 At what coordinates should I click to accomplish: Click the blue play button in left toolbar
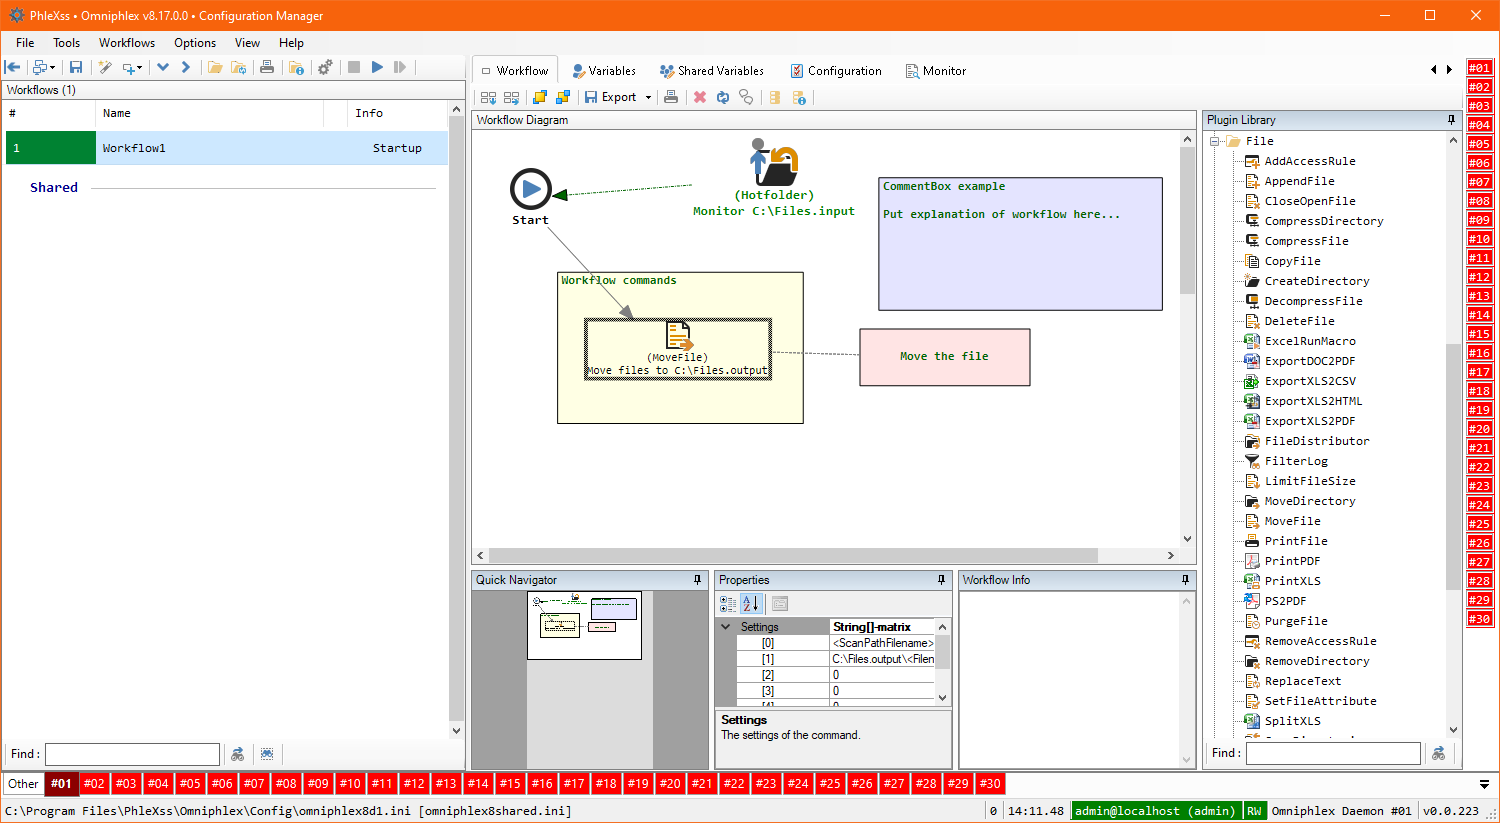point(377,67)
